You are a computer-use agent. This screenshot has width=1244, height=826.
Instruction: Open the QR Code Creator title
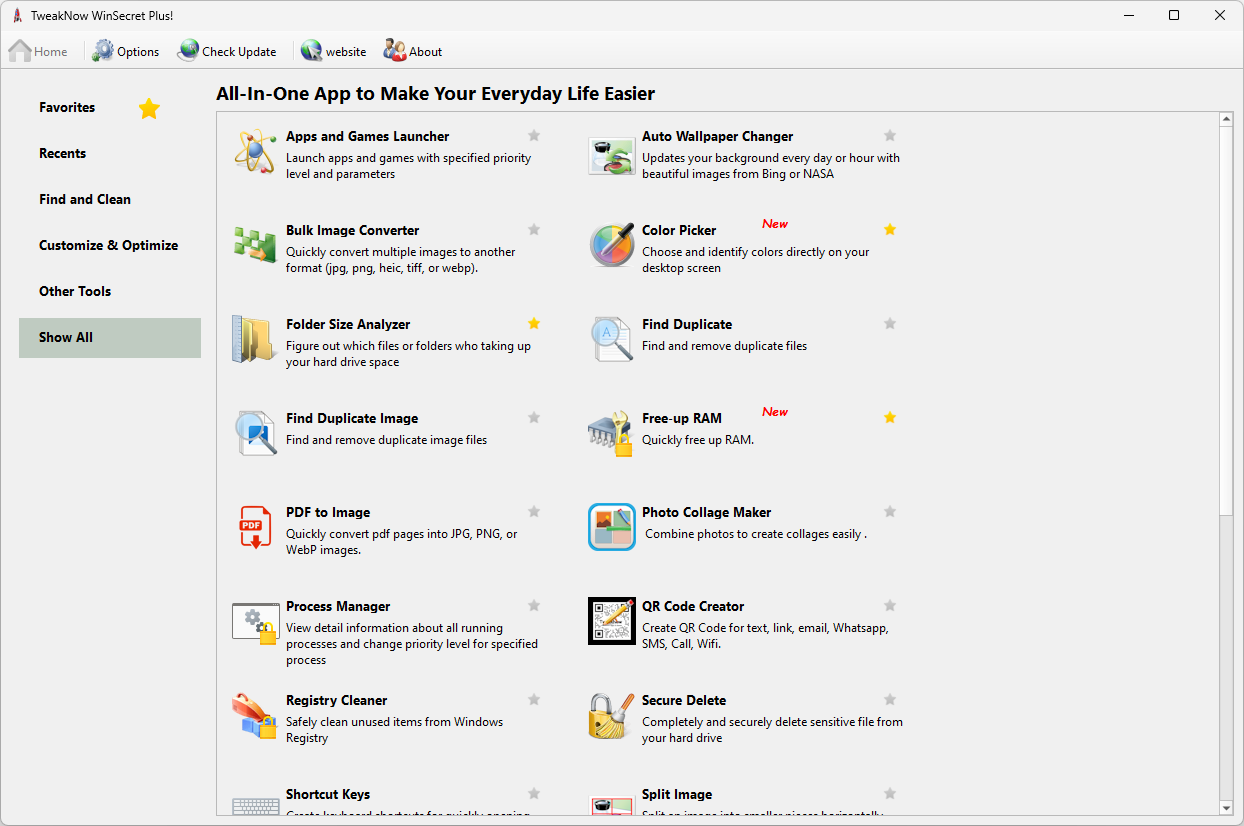click(693, 606)
